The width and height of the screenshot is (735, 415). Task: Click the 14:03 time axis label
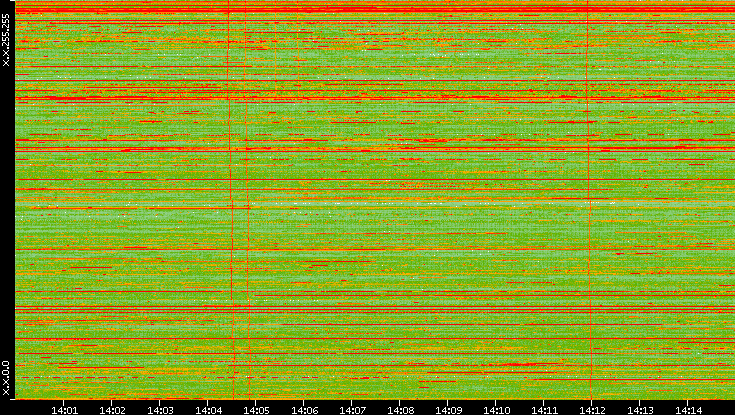point(160,410)
